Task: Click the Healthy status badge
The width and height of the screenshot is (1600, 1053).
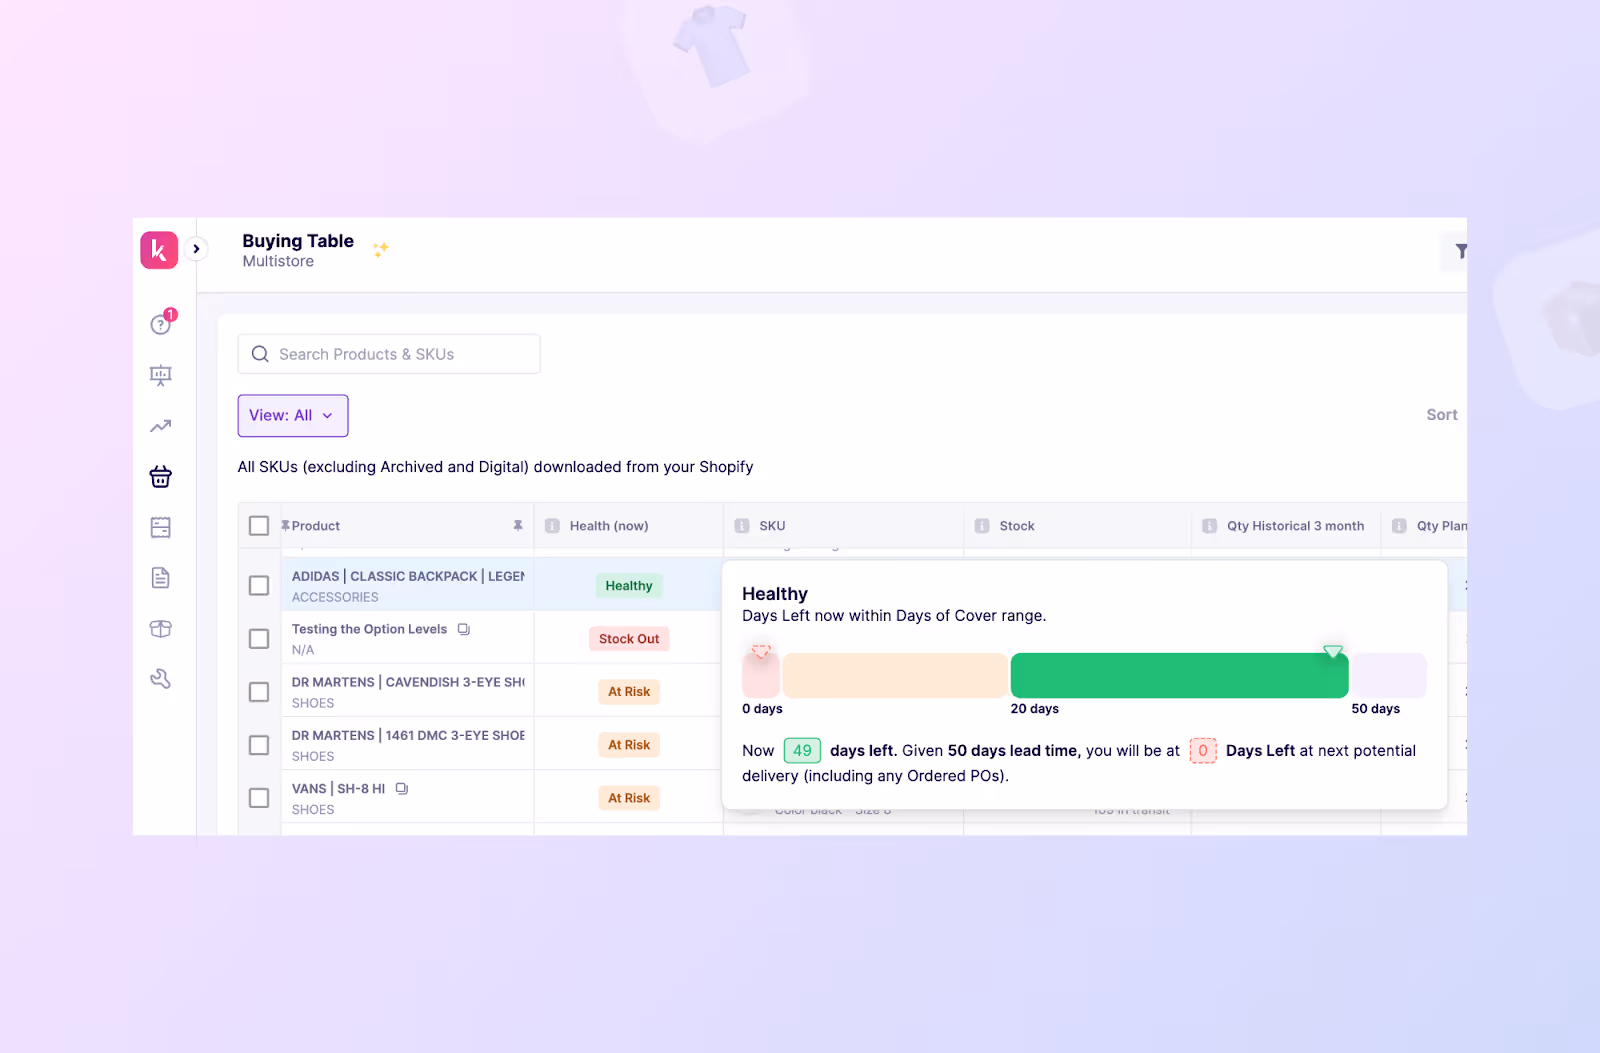Action: tap(629, 586)
